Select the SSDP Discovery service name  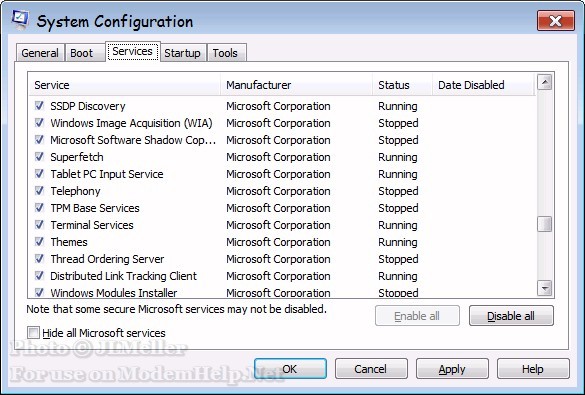pyautogui.click(x=88, y=106)
